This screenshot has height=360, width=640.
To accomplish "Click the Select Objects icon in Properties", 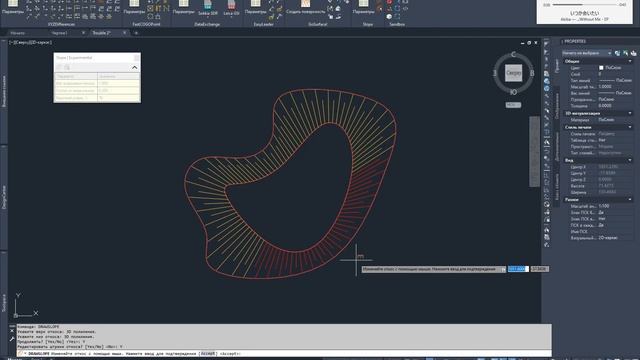I will pos(625,53).
